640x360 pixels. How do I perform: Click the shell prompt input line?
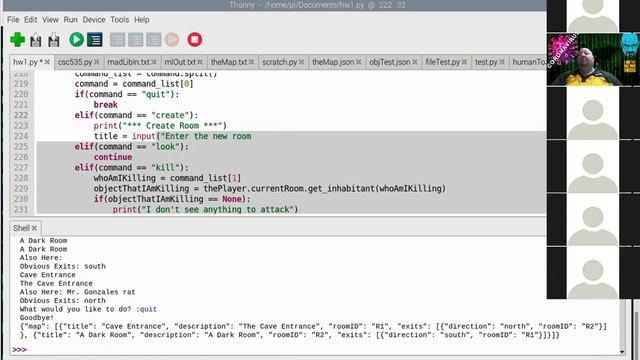(318, 350)
